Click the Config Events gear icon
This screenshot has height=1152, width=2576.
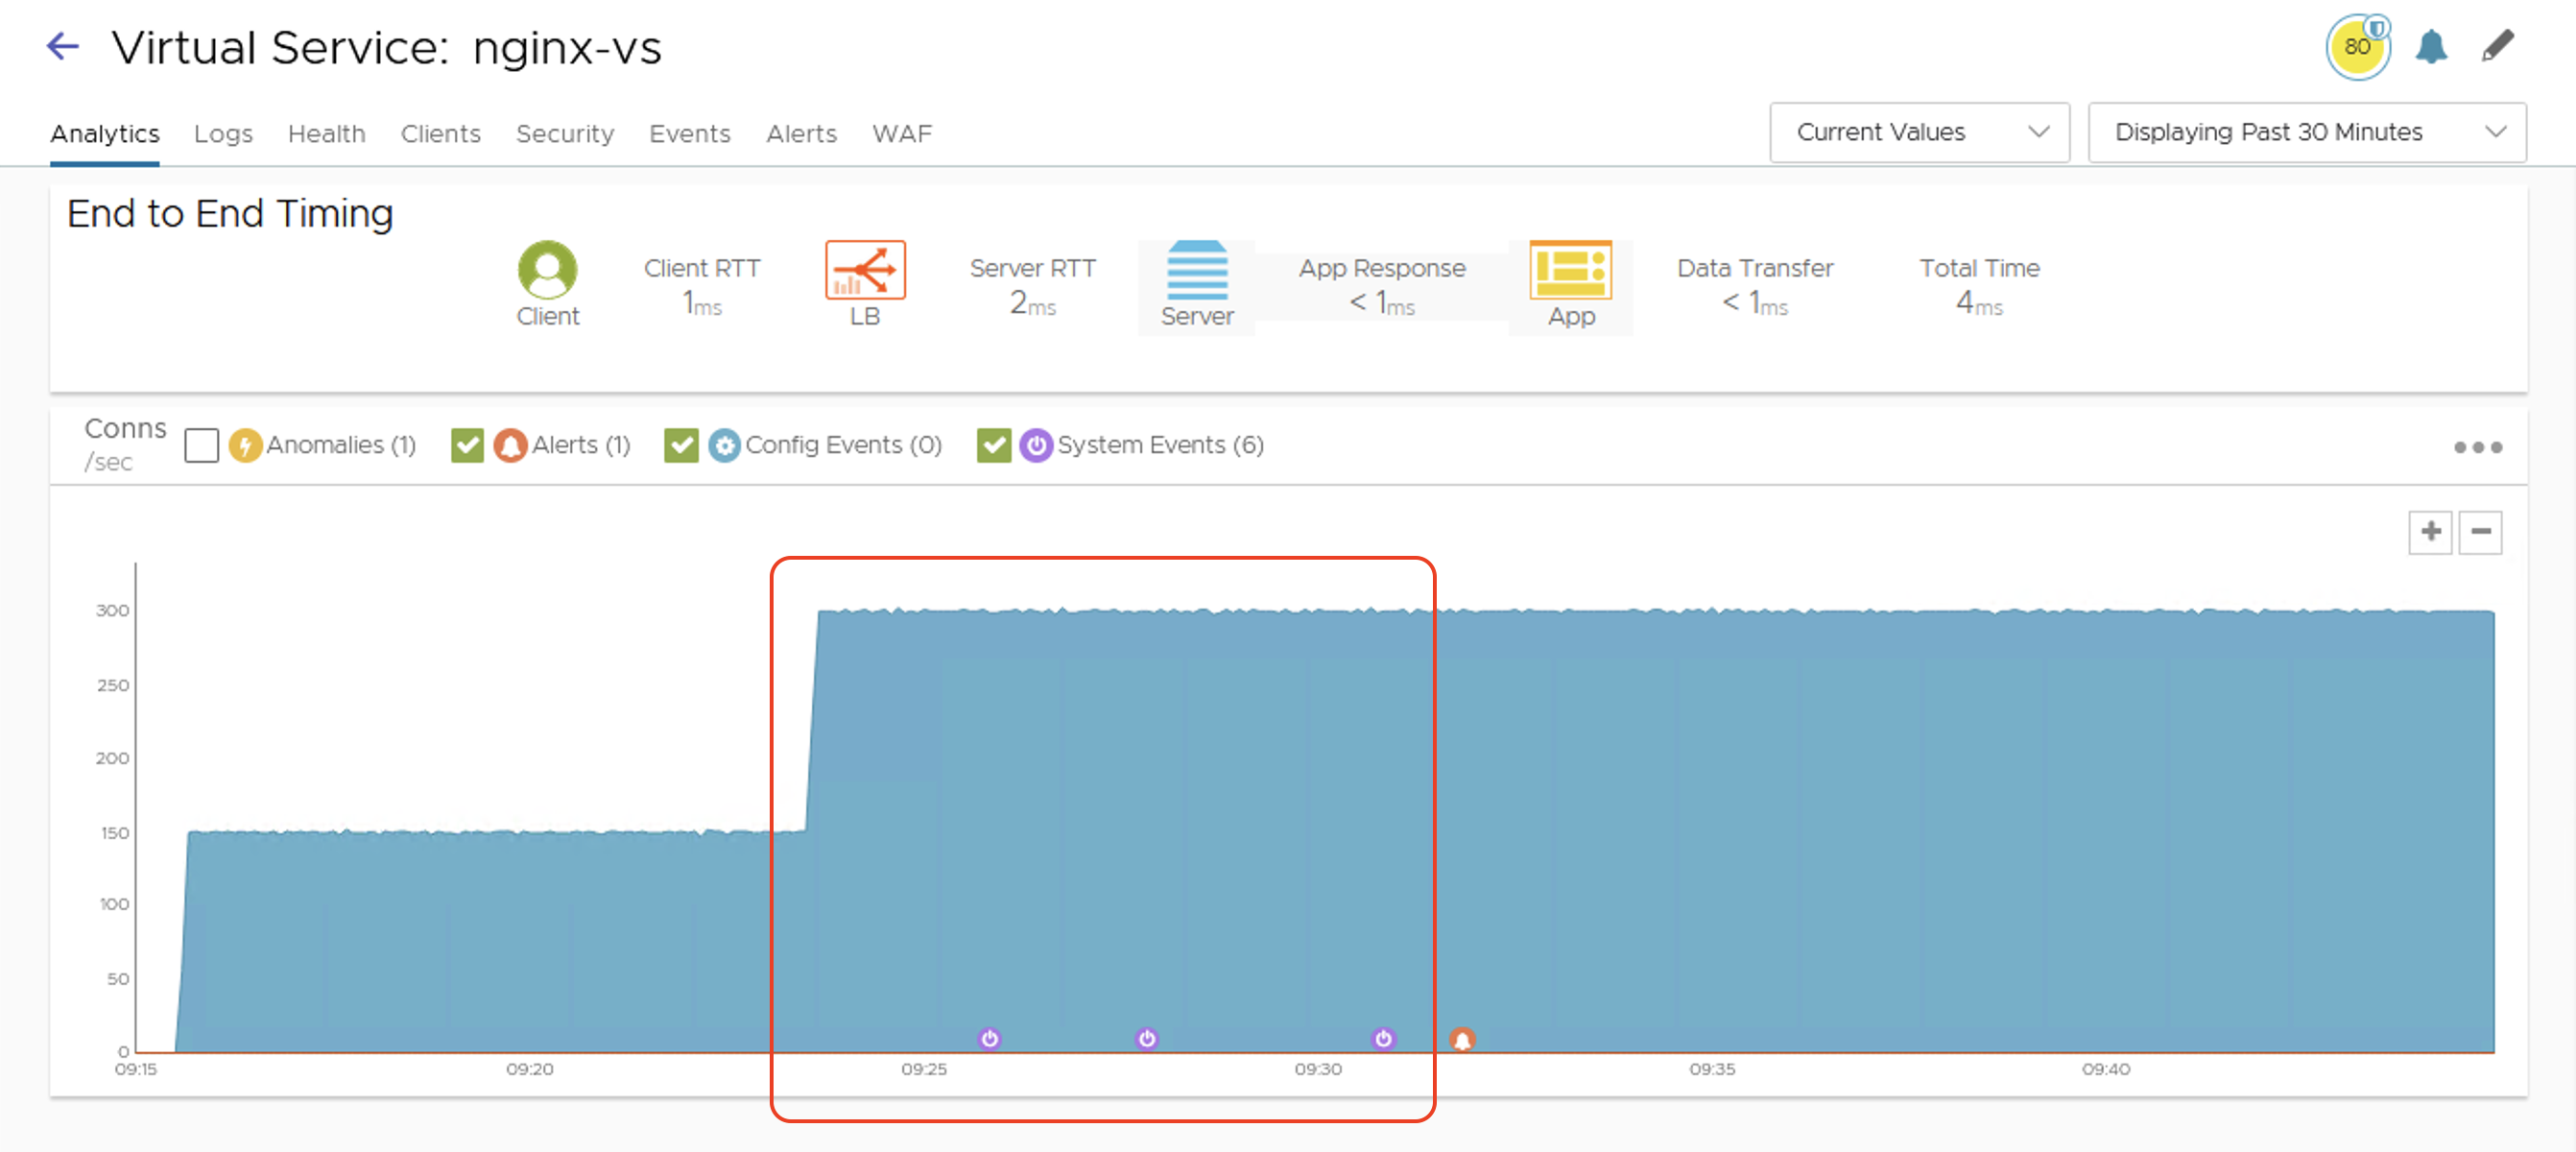pos(724,445)
